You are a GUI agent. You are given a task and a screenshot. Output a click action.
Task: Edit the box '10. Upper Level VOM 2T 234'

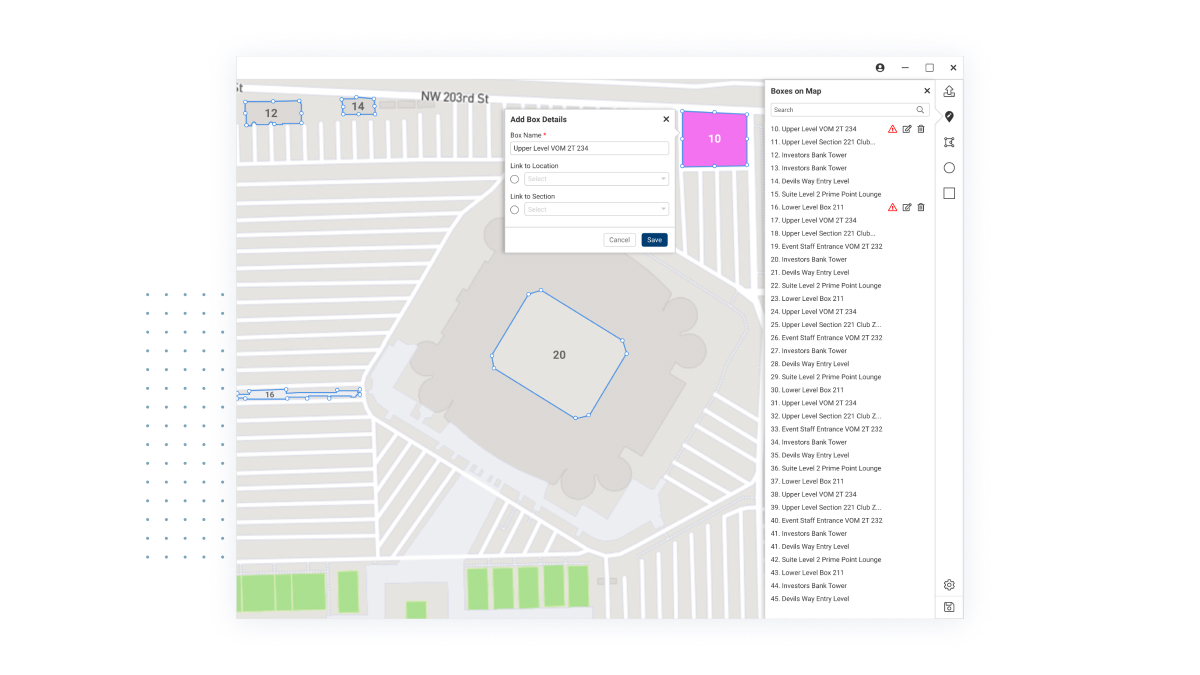tap(907, 128)
